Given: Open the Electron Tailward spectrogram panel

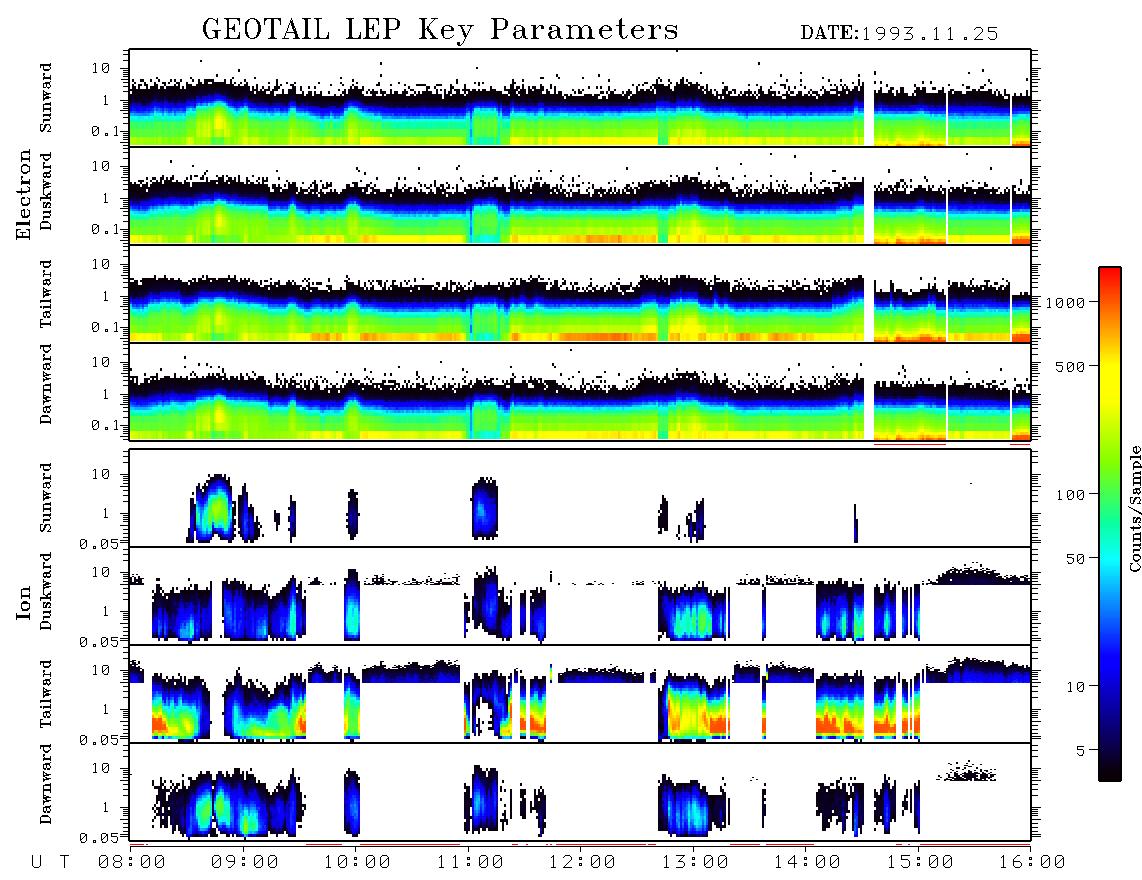Looking at the screenshot, I should click(580, 294).
